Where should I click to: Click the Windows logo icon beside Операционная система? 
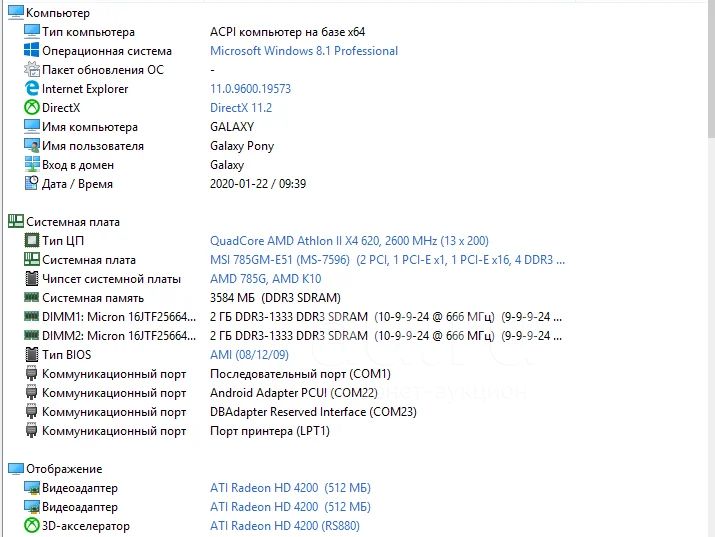[31, 50]
